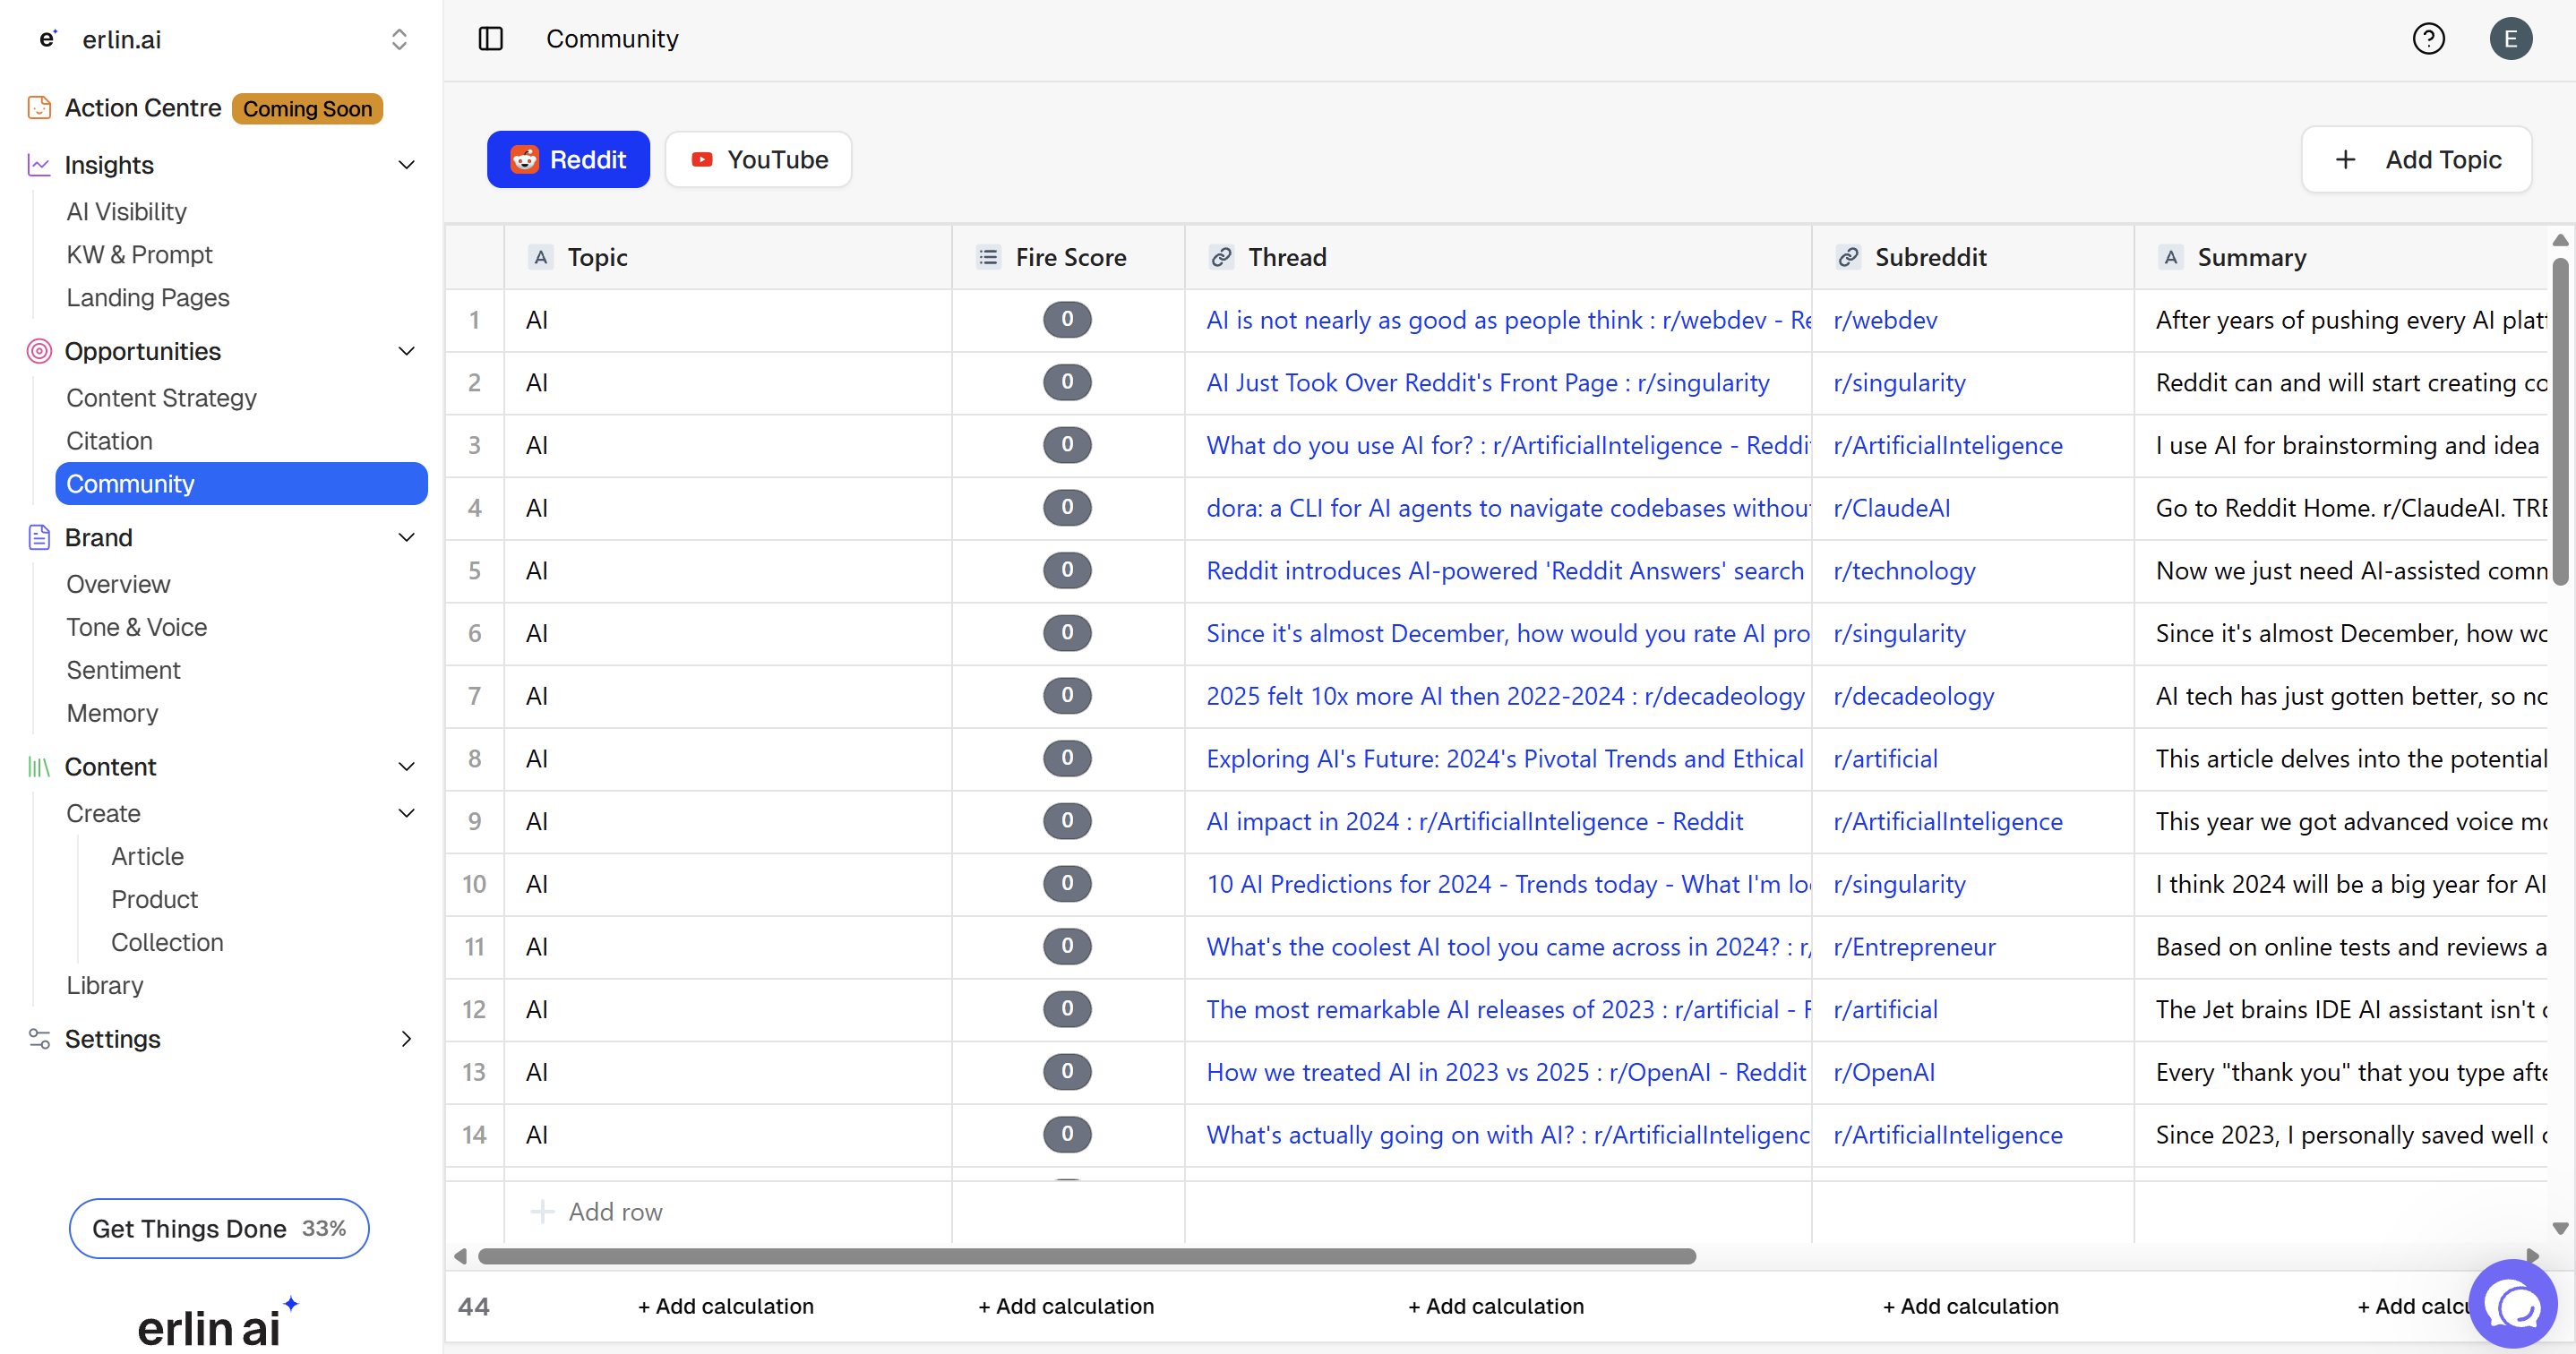Click the Add Topic button
The height and width of the screenshot is (1354, 2576).
(2417, 160)
